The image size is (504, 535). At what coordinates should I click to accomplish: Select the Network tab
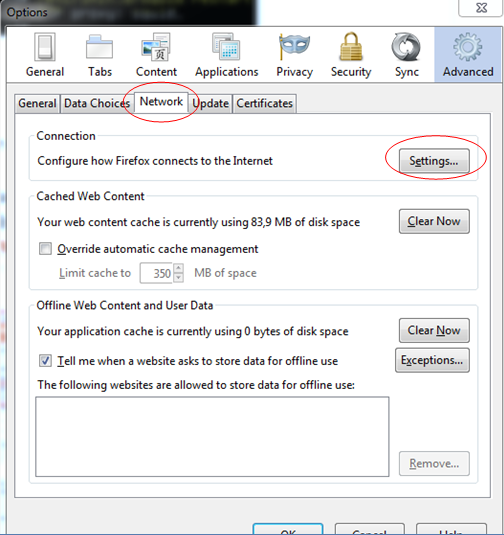click(x=161, y=102)
